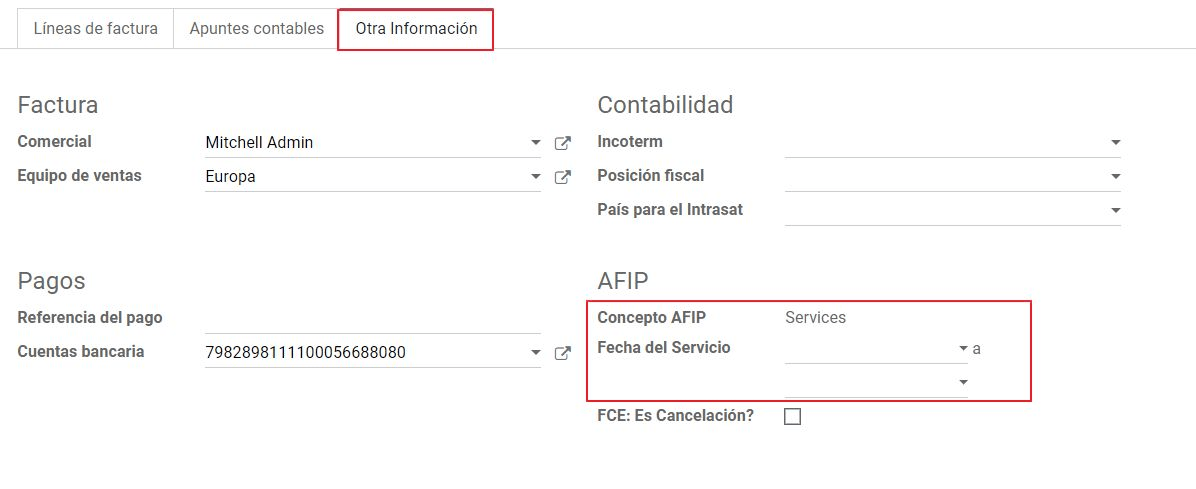Open external link for Cuentas bancaria

(563, 353)
